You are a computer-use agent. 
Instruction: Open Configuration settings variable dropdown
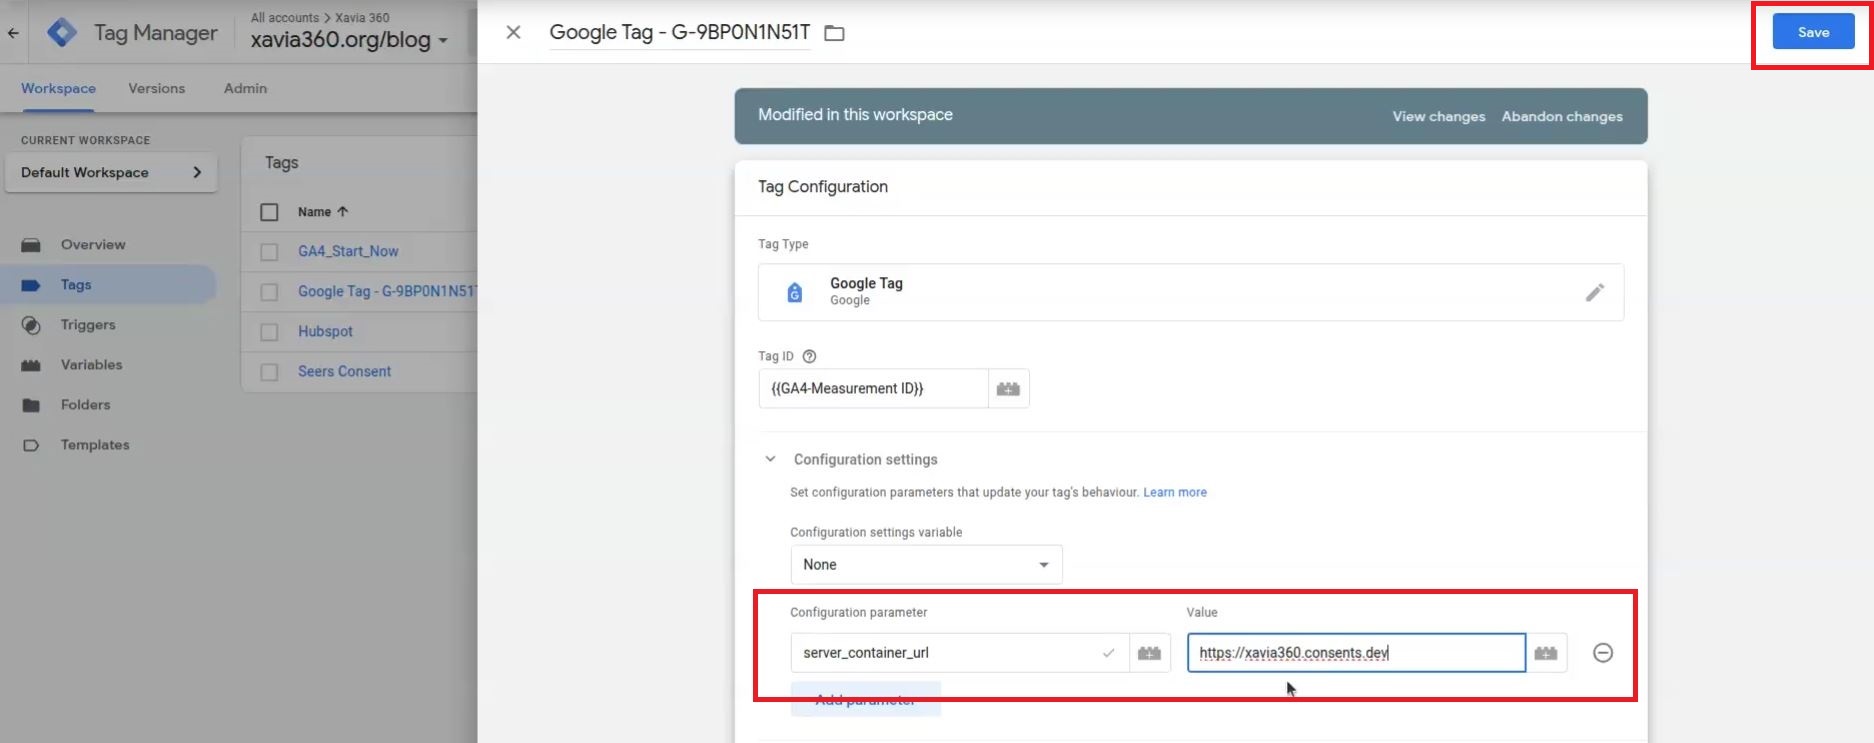(x=926, y=564)
